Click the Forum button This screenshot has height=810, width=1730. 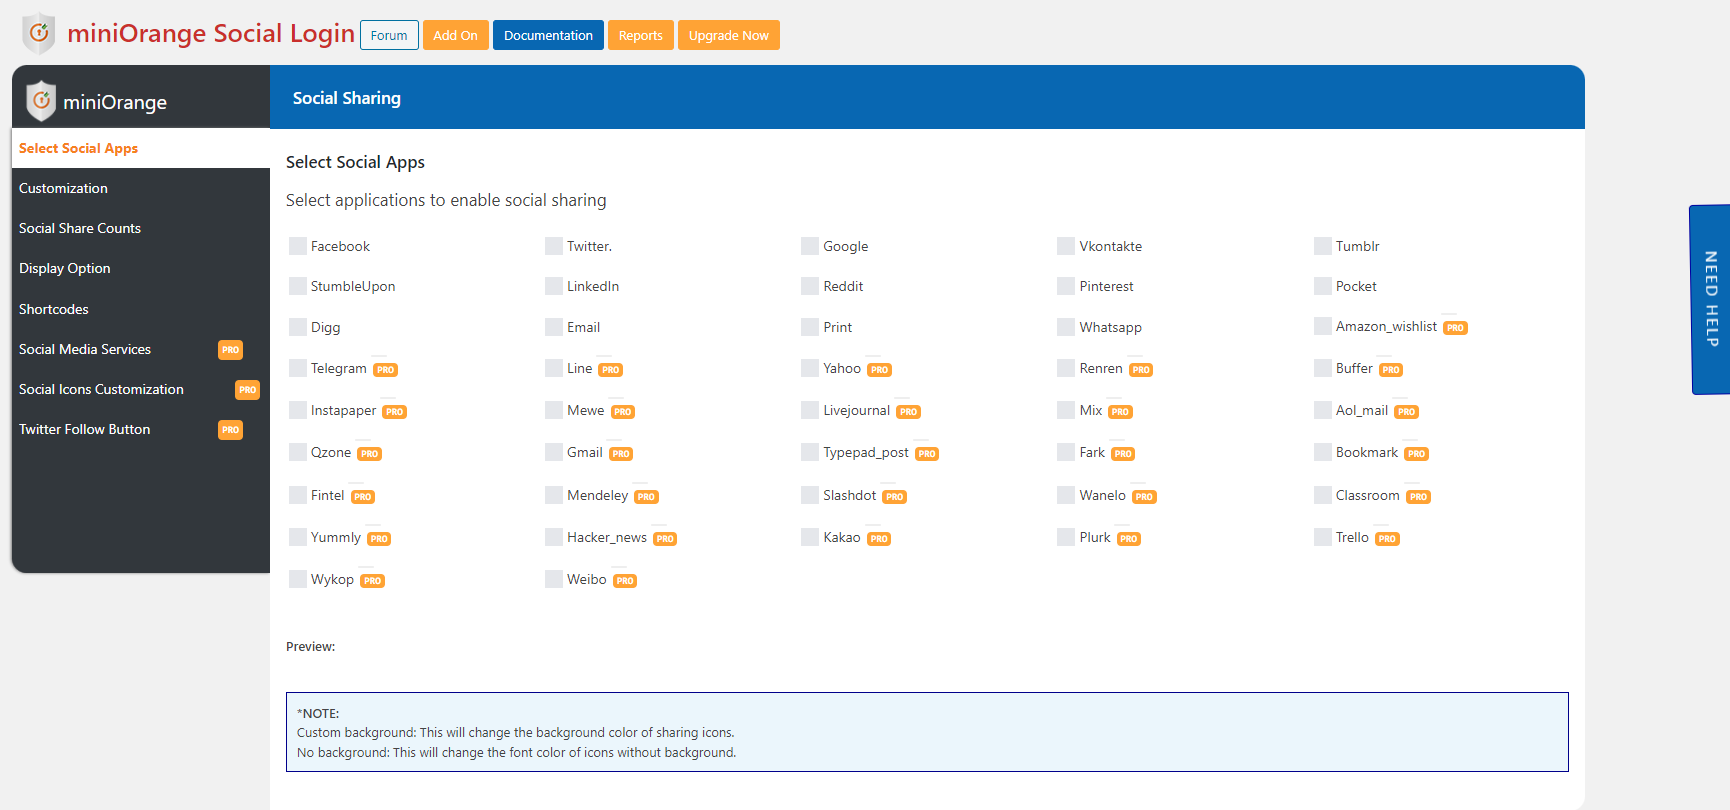pos(389,35)
